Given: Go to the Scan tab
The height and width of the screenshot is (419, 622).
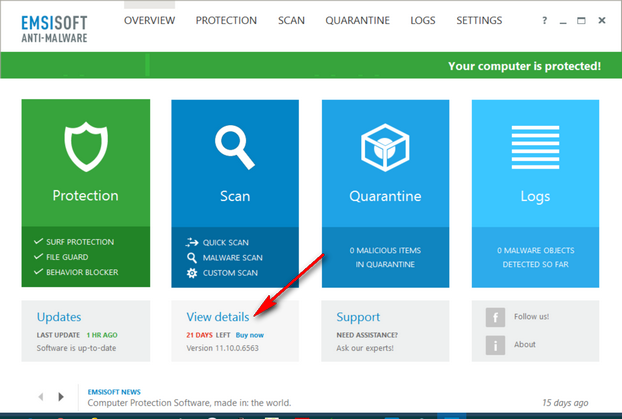Looking at the screenshot, I should tap(291, 20).
